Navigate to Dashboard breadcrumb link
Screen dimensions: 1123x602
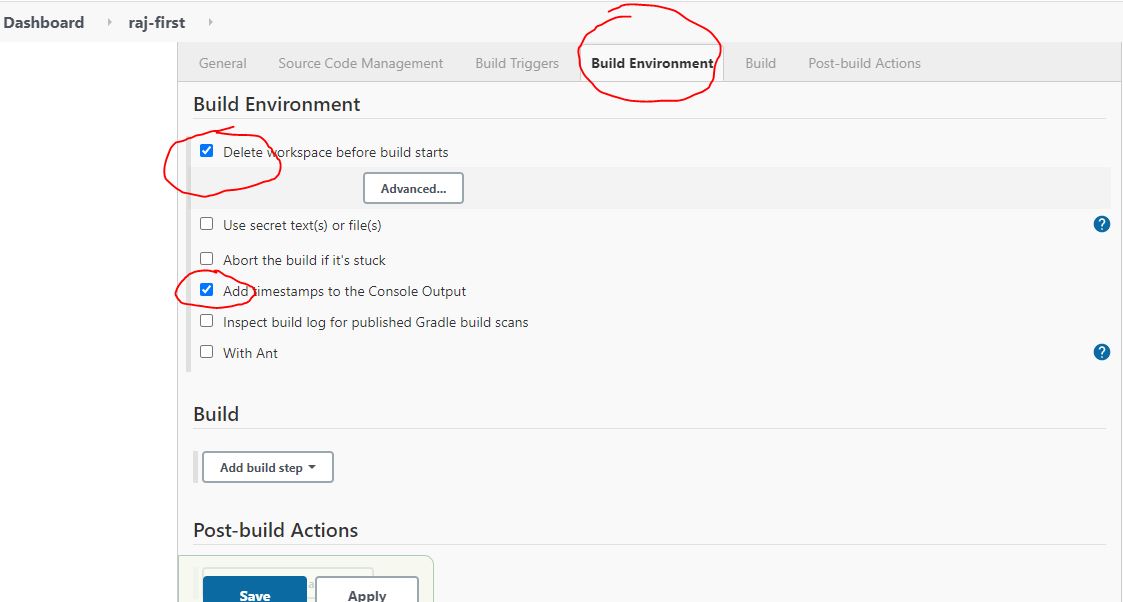tap(44, 22)
